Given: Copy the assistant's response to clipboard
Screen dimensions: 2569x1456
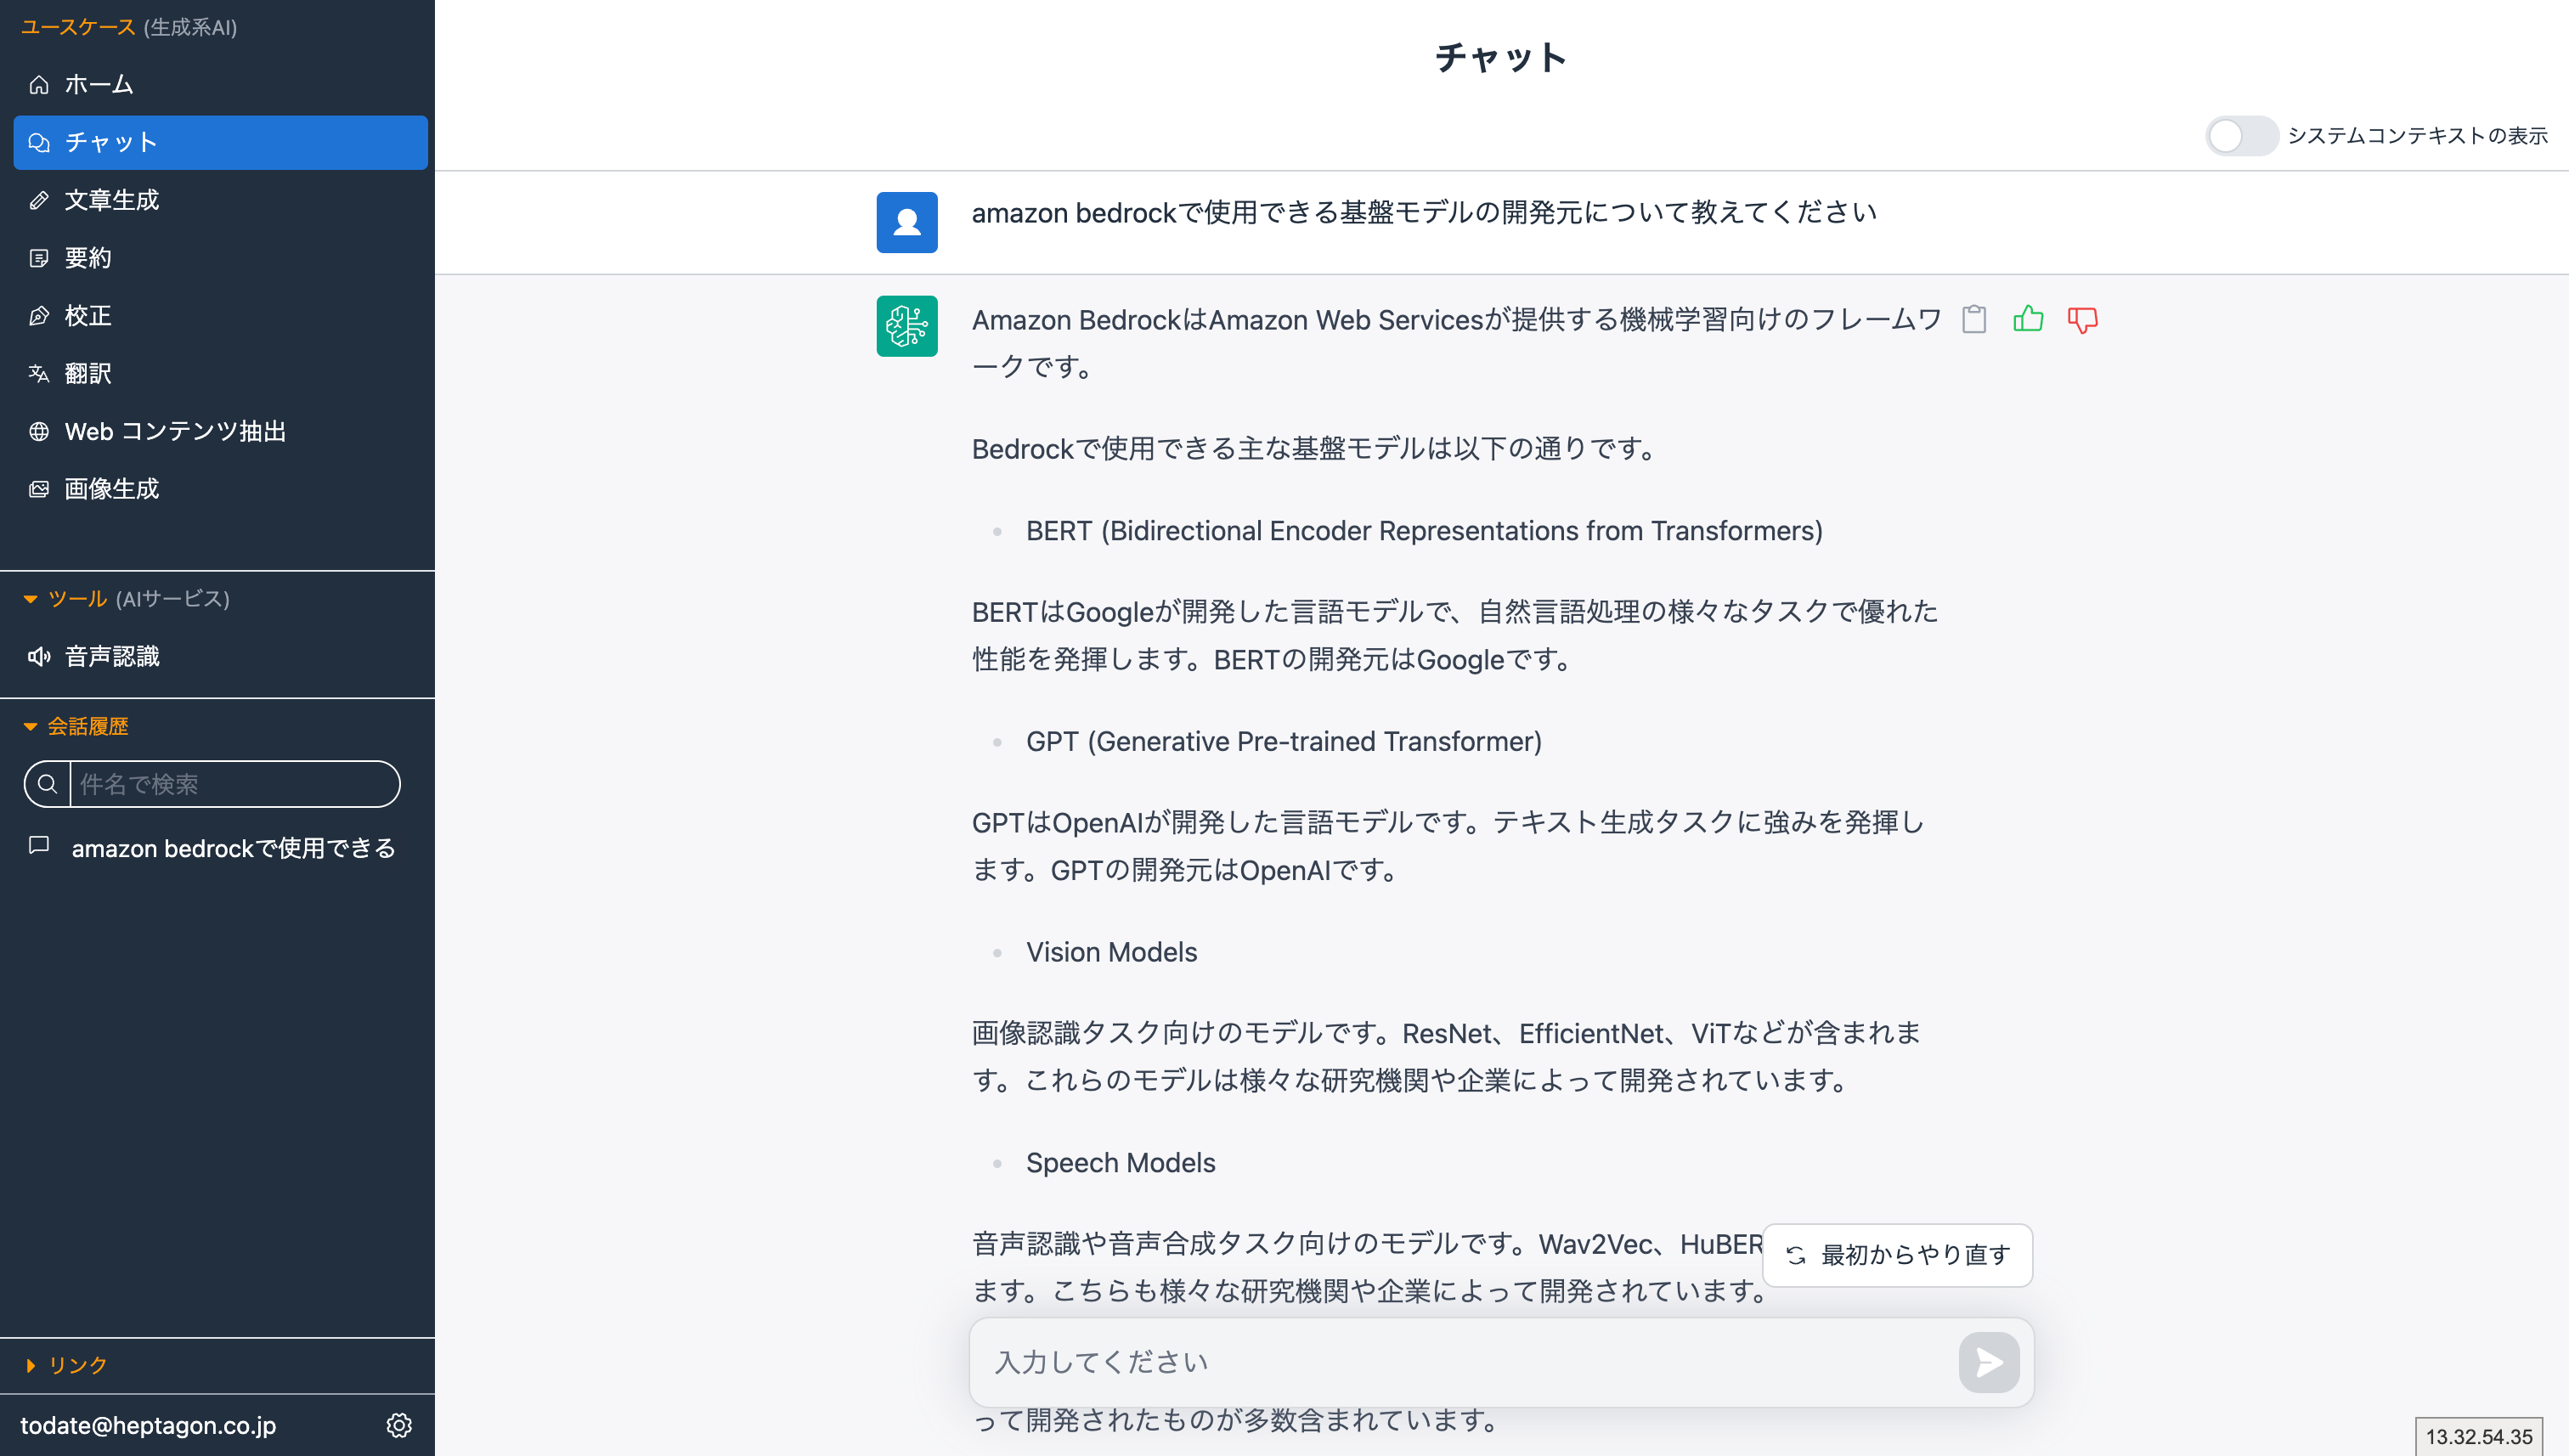Looking at the screenshot, I should (x=1974, y=320).
